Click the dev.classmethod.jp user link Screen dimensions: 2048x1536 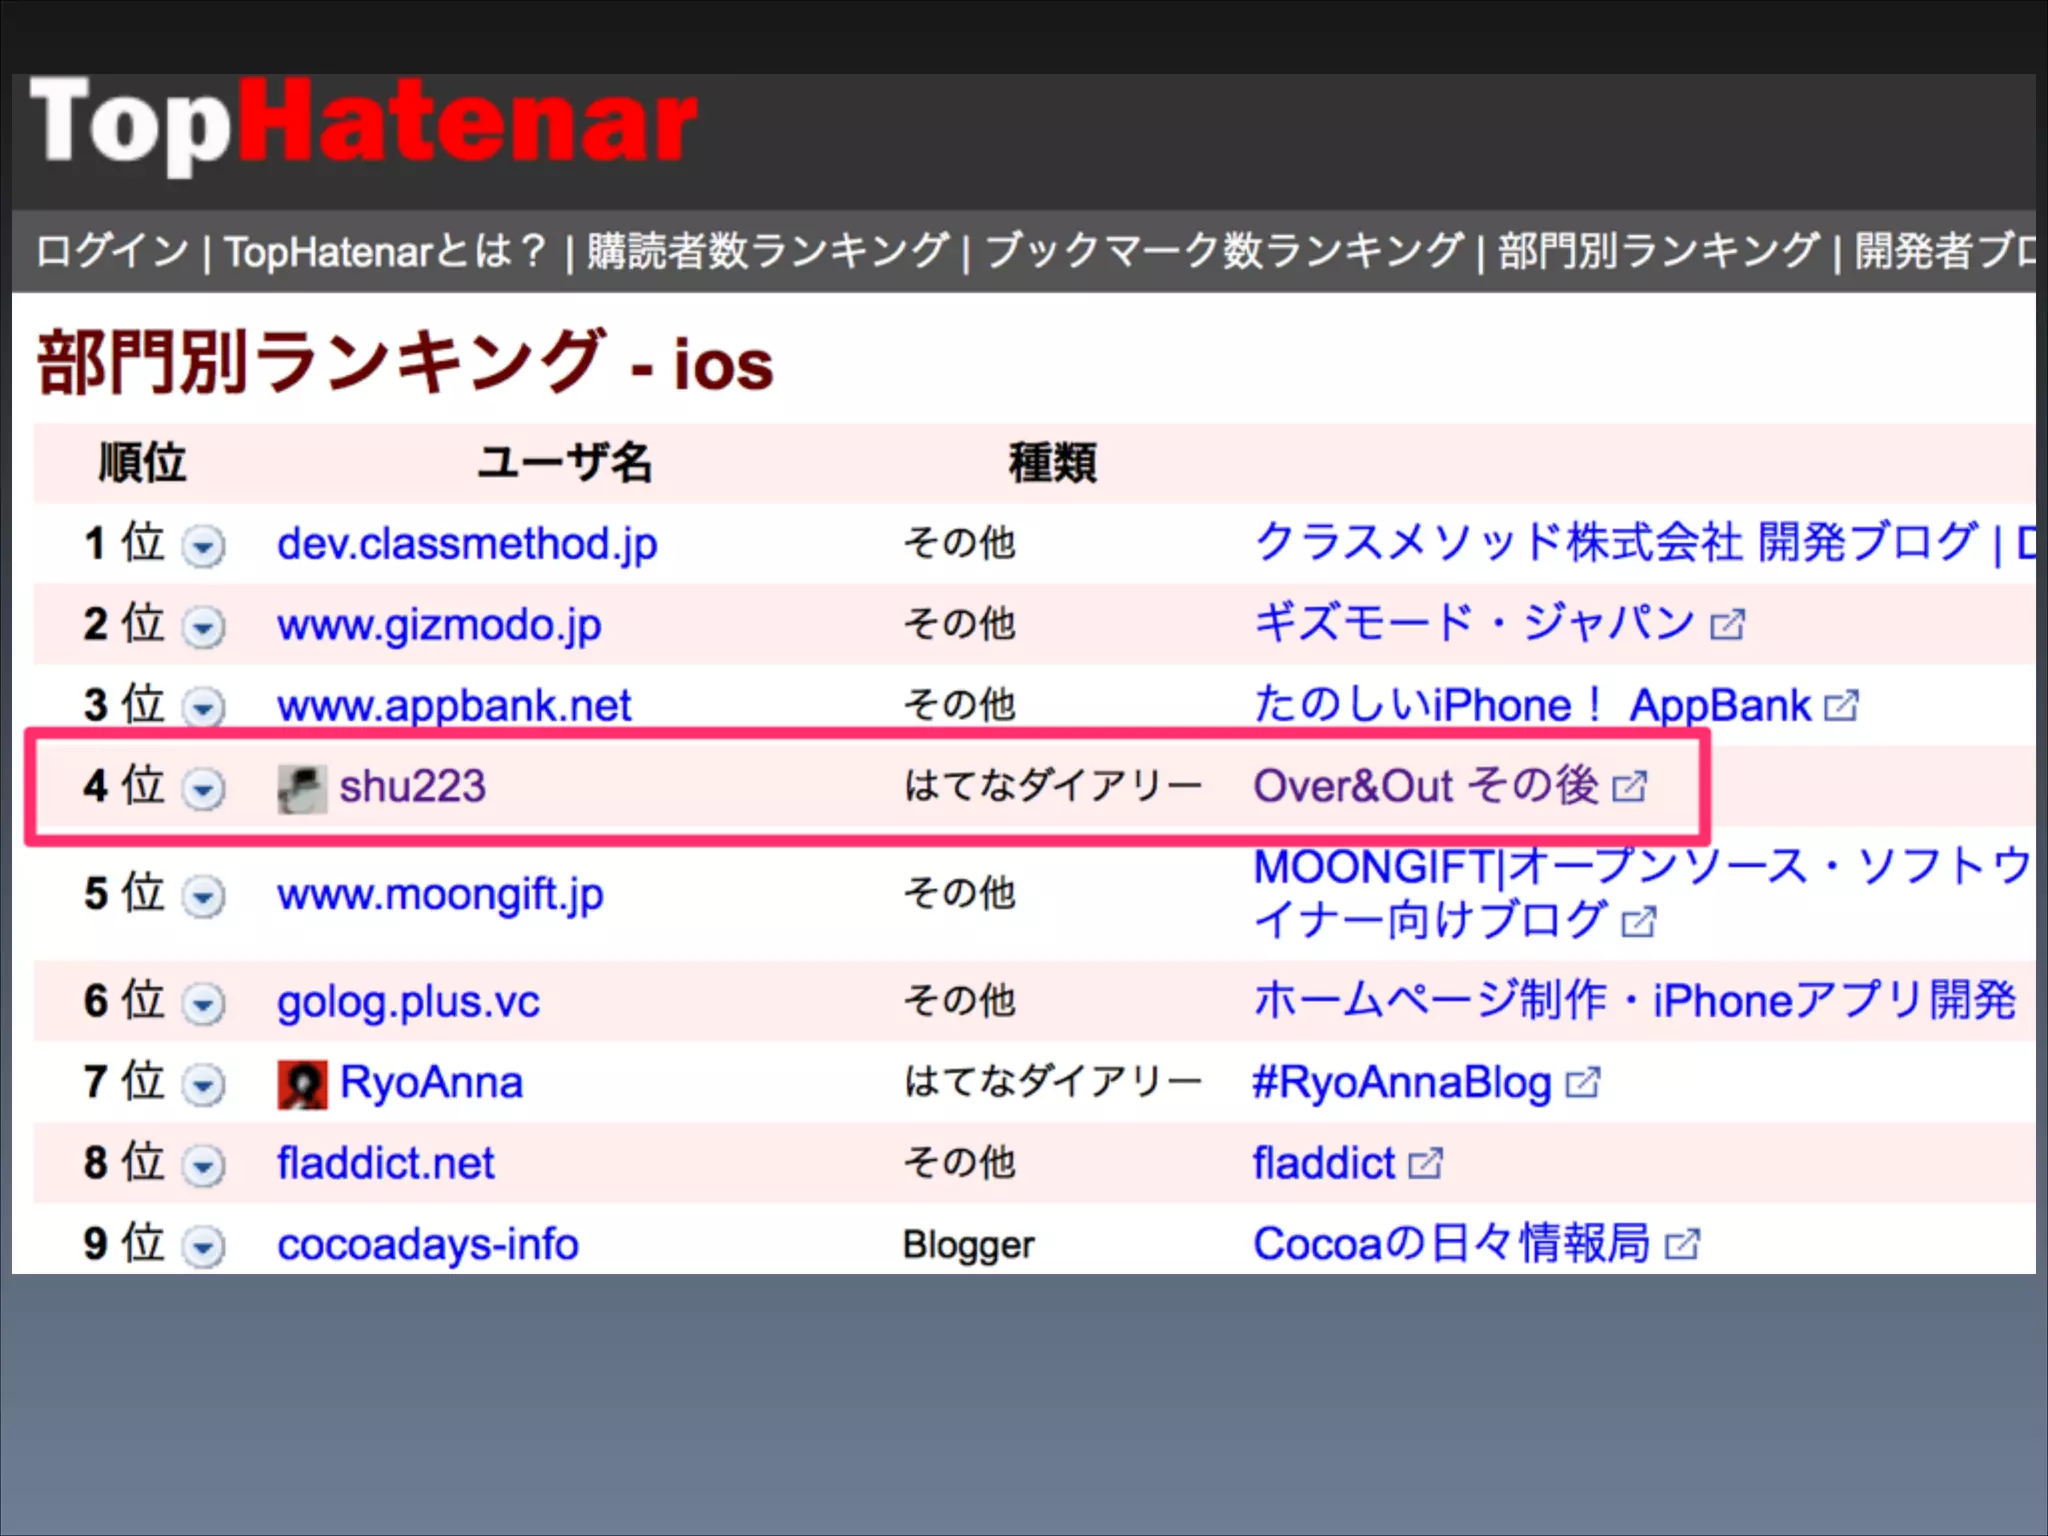467,544
